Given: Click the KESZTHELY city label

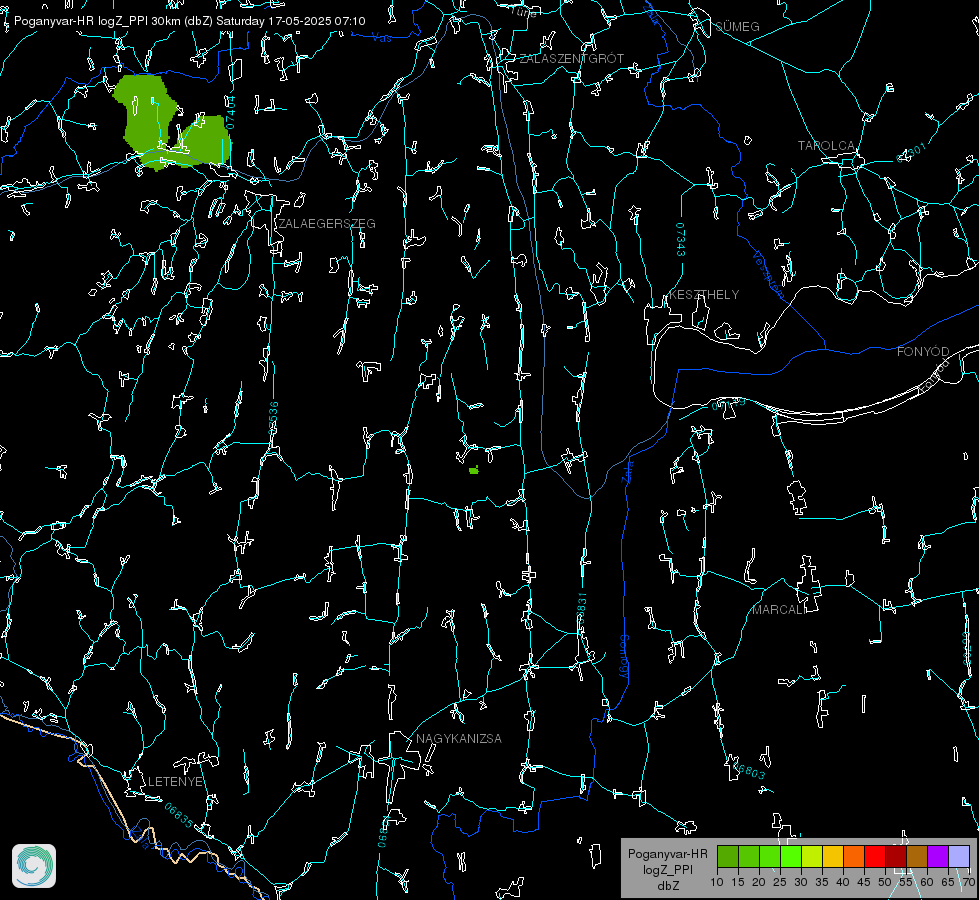Looking at the screenshot, I should pos(704,294).
